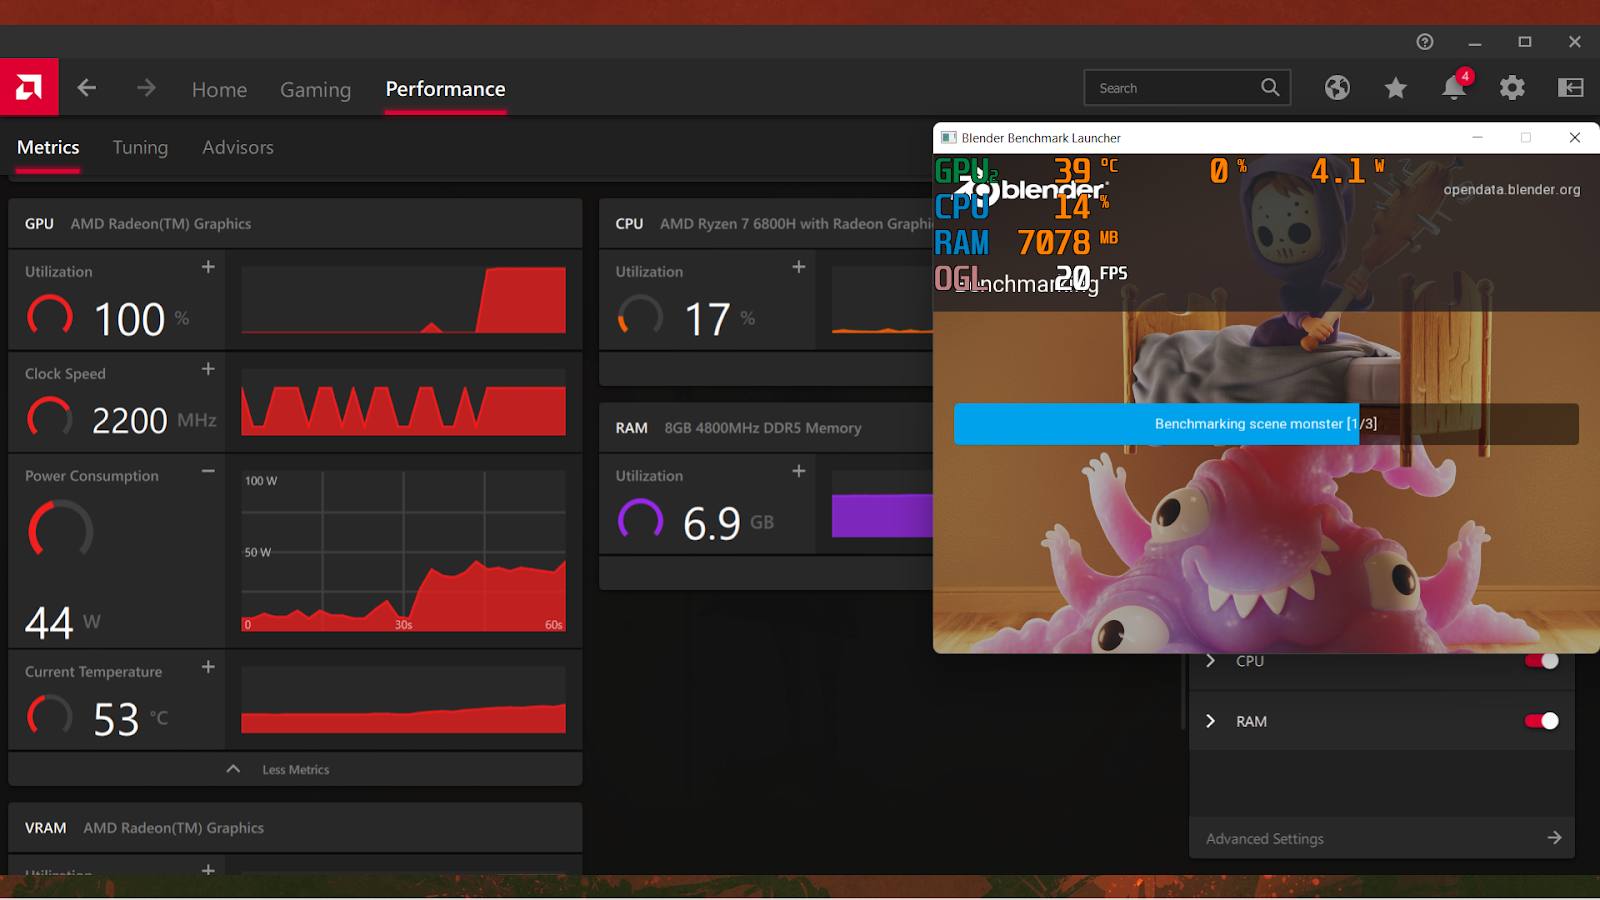Switch to the Tuning sub-tab
The image size is (1600, 900).
coord(140,147)
